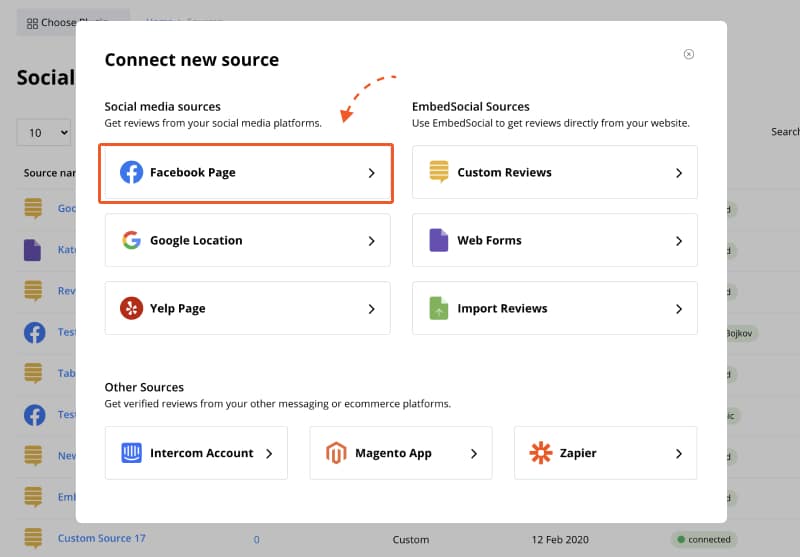Screen dimensions: 800x557
Task: Click the Magento logo icon
Action: click(x=336, y=453)
